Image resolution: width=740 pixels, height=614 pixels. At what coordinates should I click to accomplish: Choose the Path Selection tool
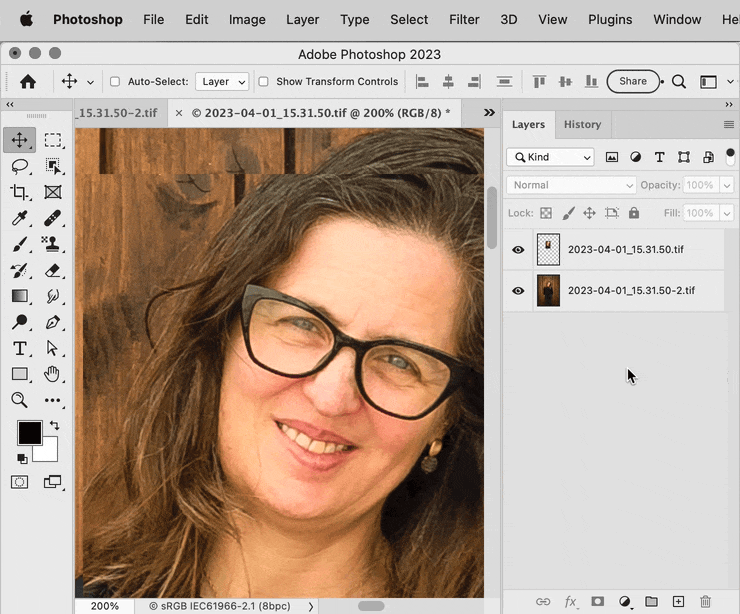(52, 348)
